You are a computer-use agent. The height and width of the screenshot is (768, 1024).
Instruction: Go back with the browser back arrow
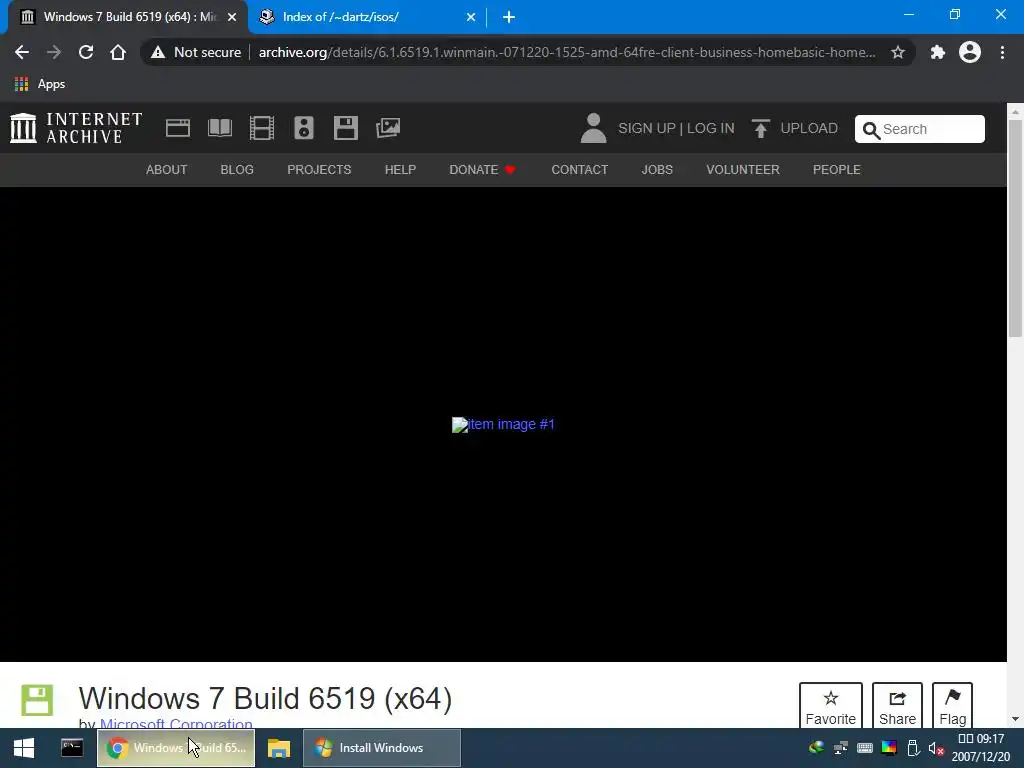(22, 52)
